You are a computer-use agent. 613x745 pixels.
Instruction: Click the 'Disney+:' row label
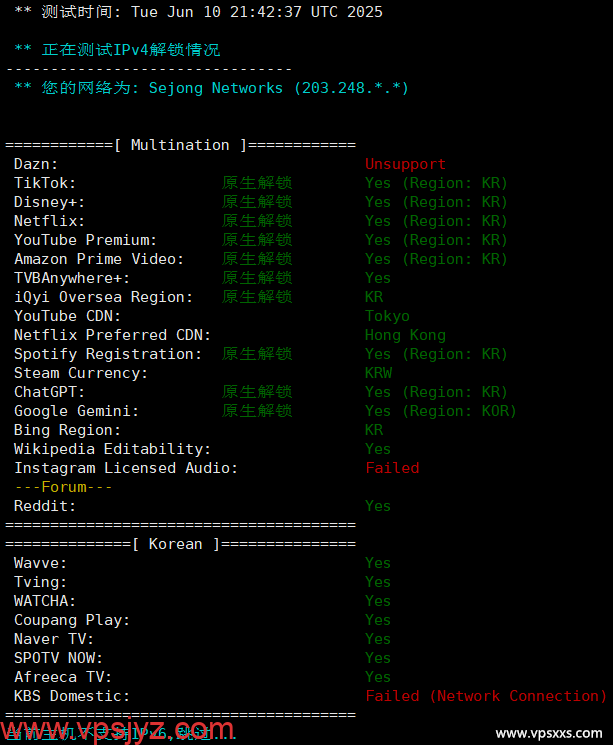click(49, 202)
